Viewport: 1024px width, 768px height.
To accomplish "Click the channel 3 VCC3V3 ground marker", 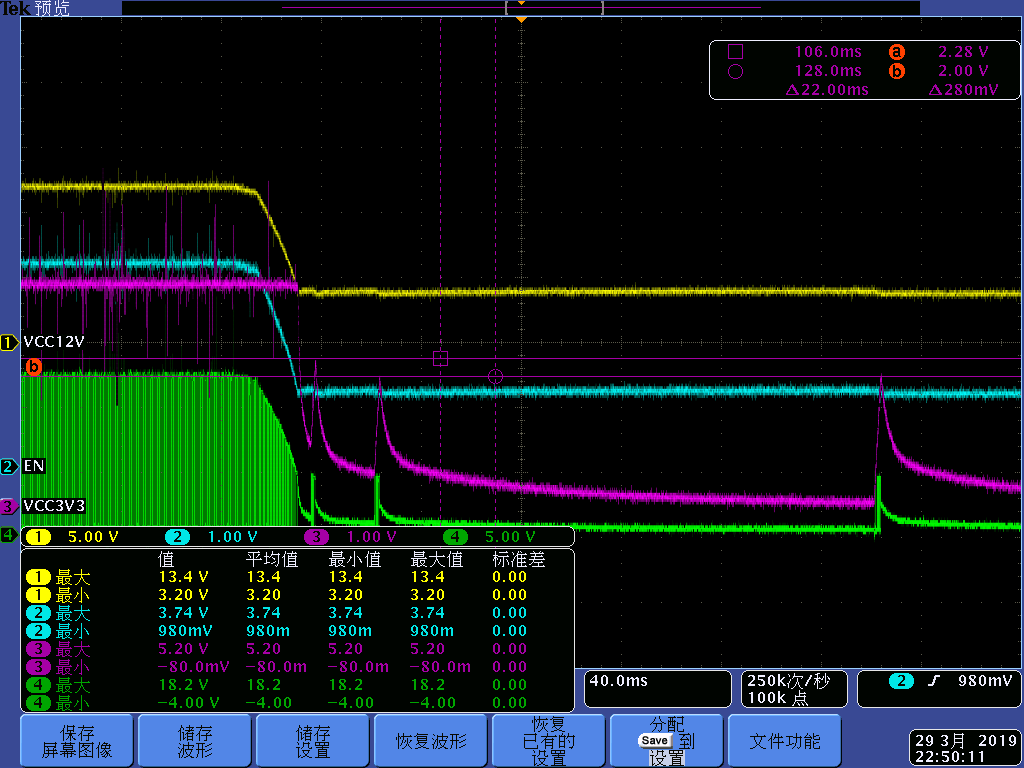I will 9,505.
